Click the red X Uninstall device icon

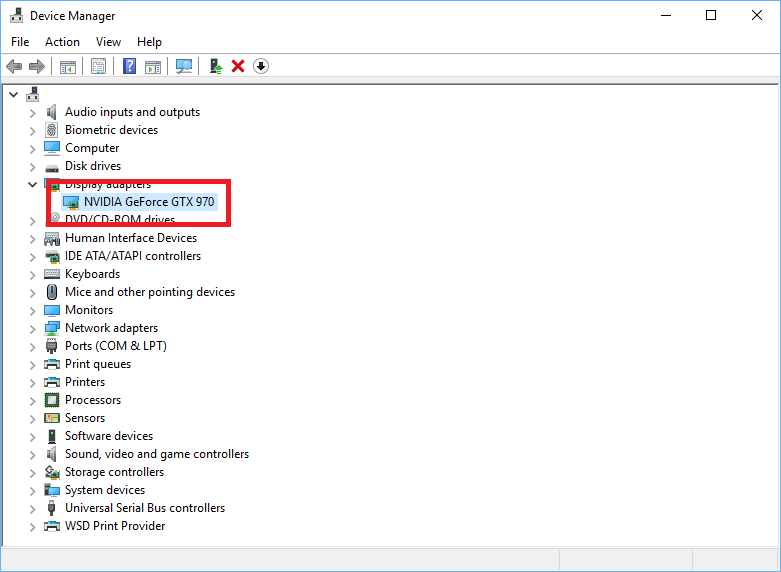238,66
